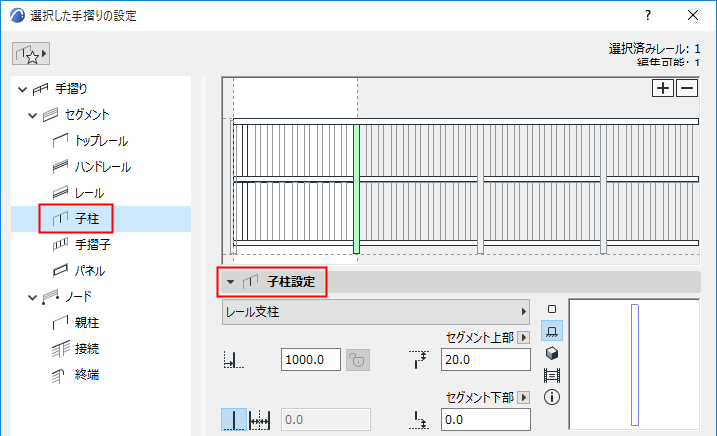Click the post preview thumbnail

634,365
